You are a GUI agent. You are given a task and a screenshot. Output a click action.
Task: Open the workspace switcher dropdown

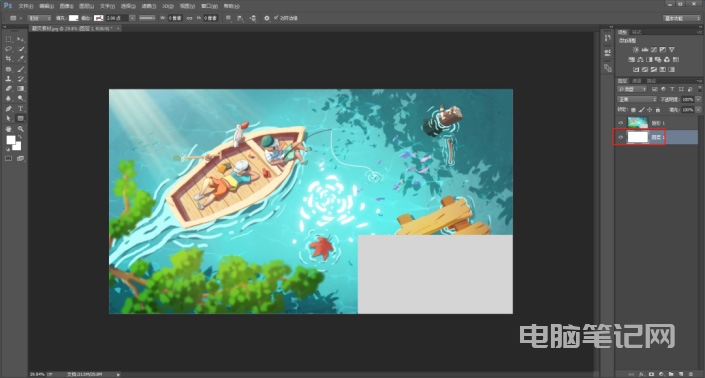pyautogui.click(x=682, y=18)
